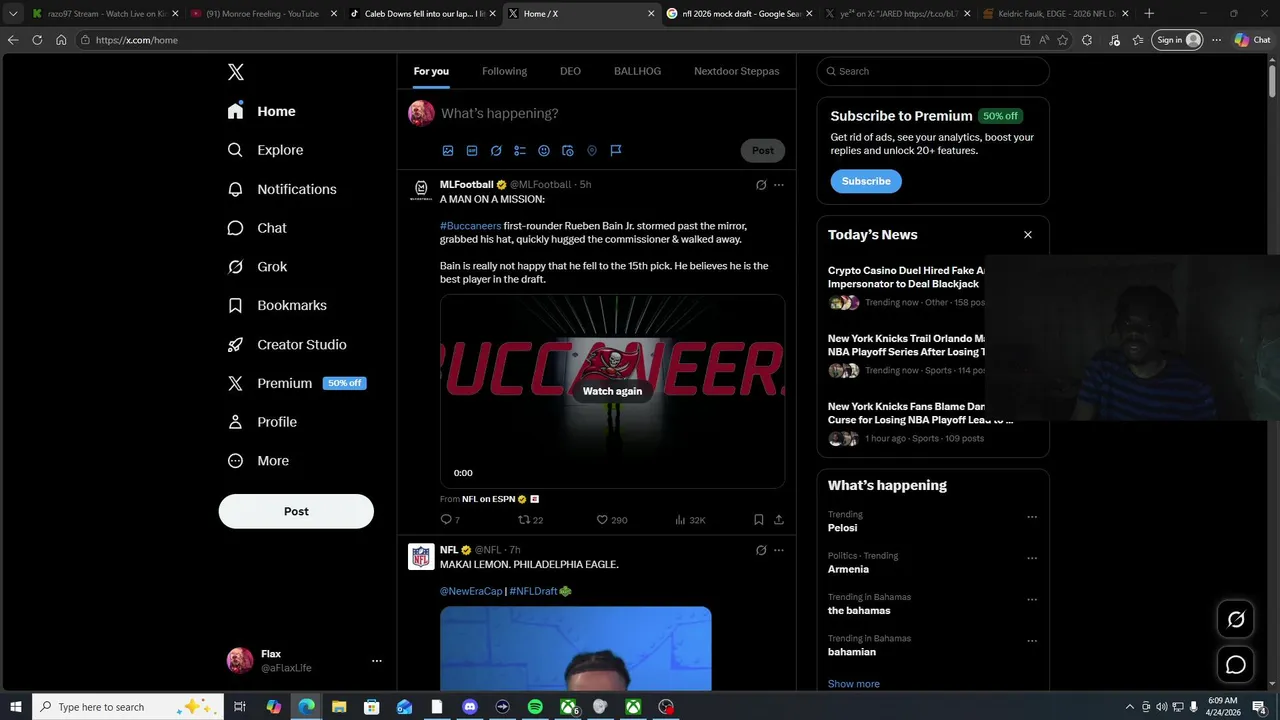The height and width of the screenshot is (720, 1280).
Task: Click the X logo in sidebar
Action: [235, 72]
